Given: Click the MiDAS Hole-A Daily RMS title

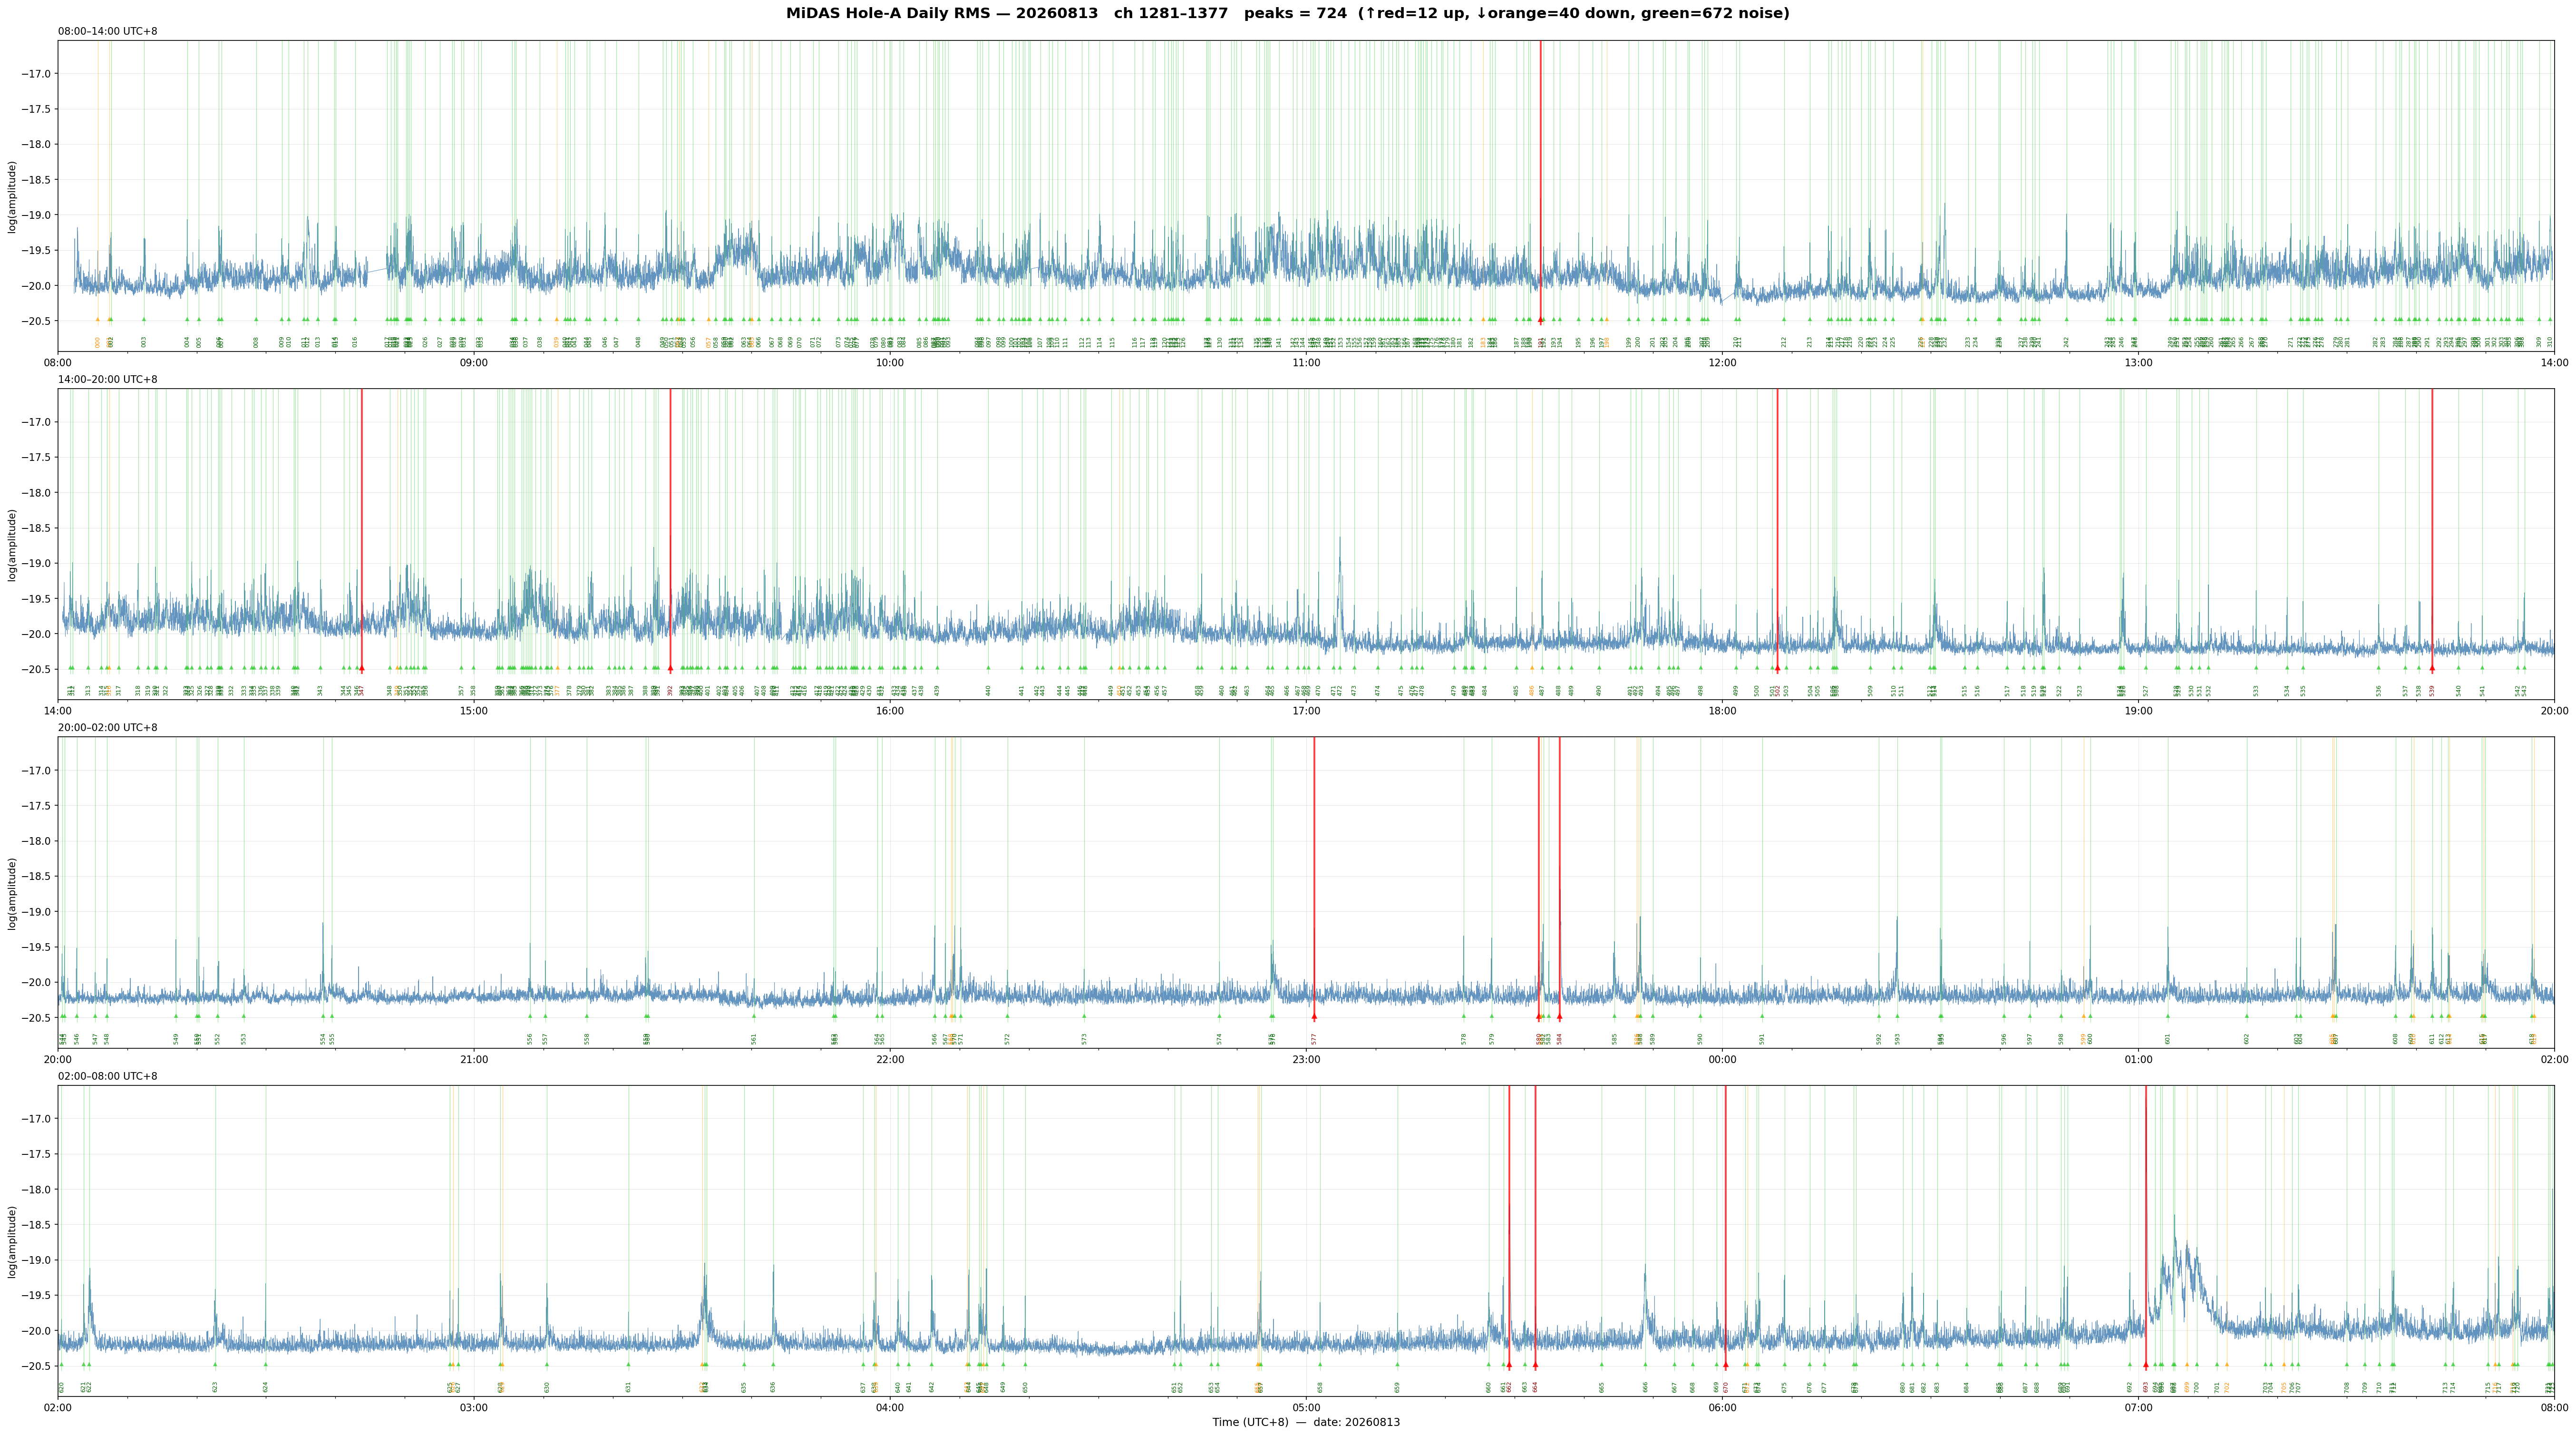Looking at the screenshot, I should click(1287, 13).
